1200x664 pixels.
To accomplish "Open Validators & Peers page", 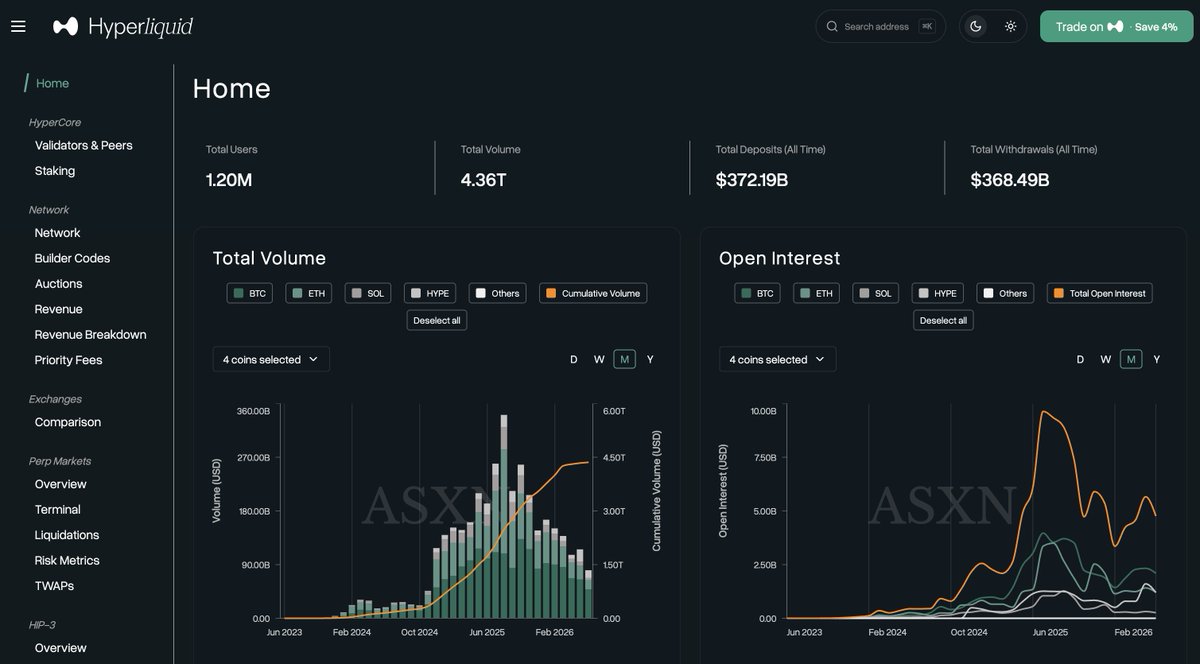I will tap(83, 145).
